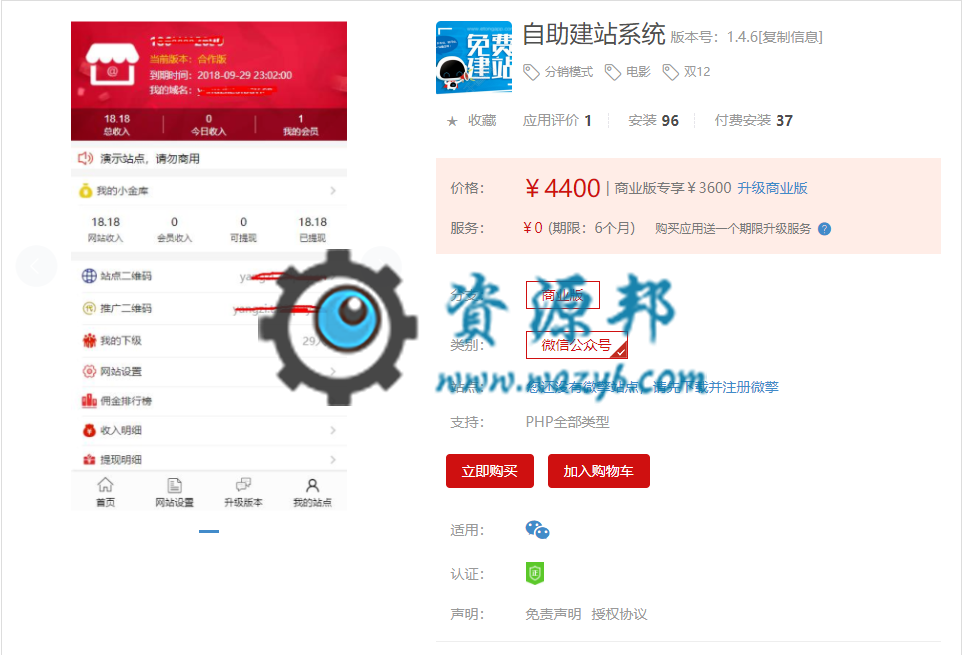Open the 授权协议 link
Screen dimensions: 962x655
click(619, 614)
